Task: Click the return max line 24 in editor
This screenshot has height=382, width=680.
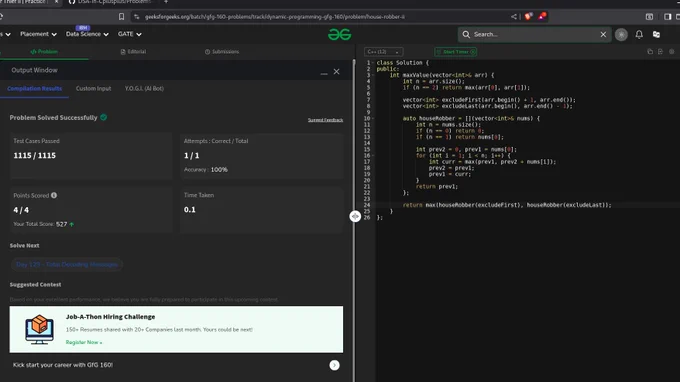Action: [x=507, y=205]
